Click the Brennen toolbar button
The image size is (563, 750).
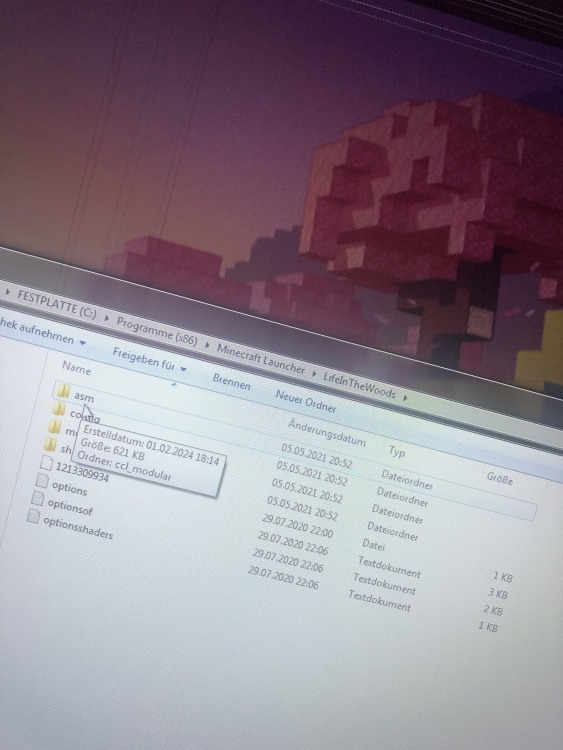[x=232, y=382]
